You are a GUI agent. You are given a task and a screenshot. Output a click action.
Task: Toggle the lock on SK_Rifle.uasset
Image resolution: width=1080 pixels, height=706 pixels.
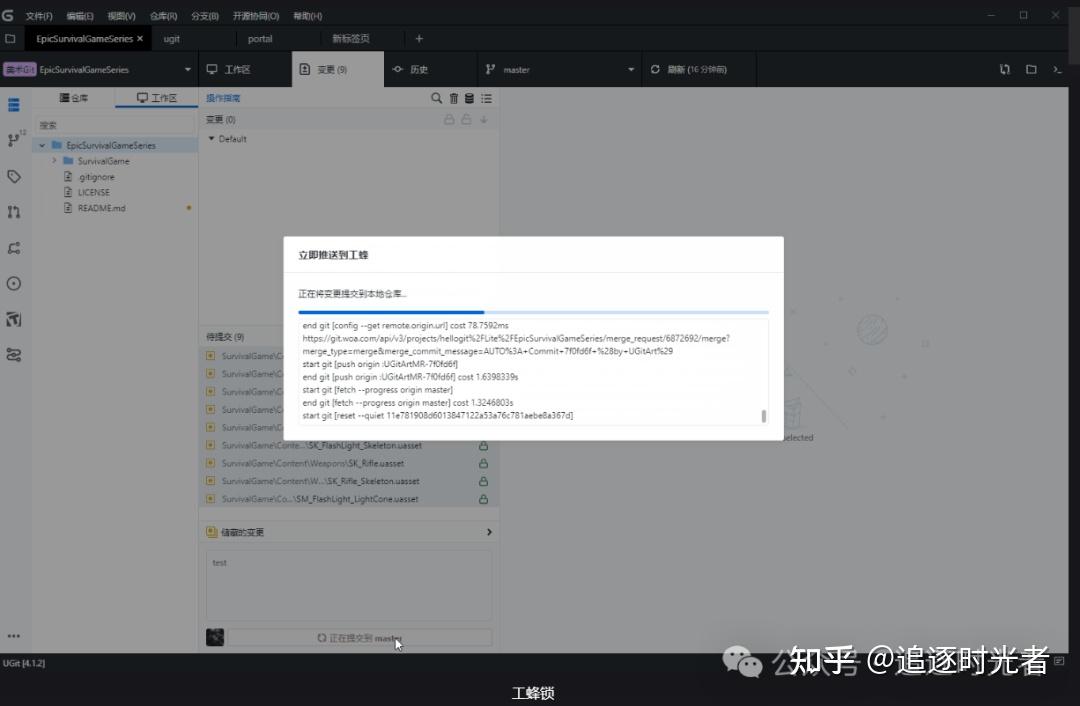[483, 463]
